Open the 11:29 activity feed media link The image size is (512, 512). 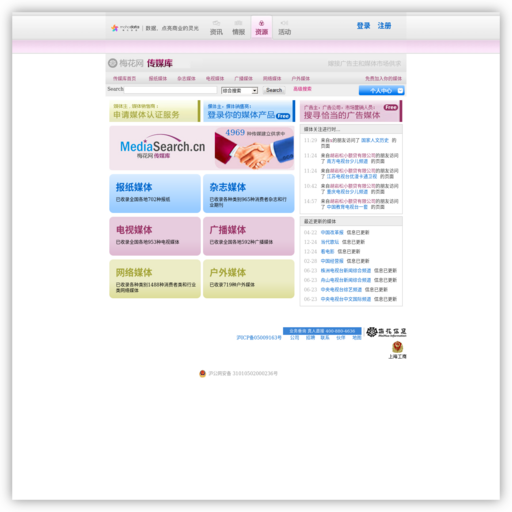point(375,140)
